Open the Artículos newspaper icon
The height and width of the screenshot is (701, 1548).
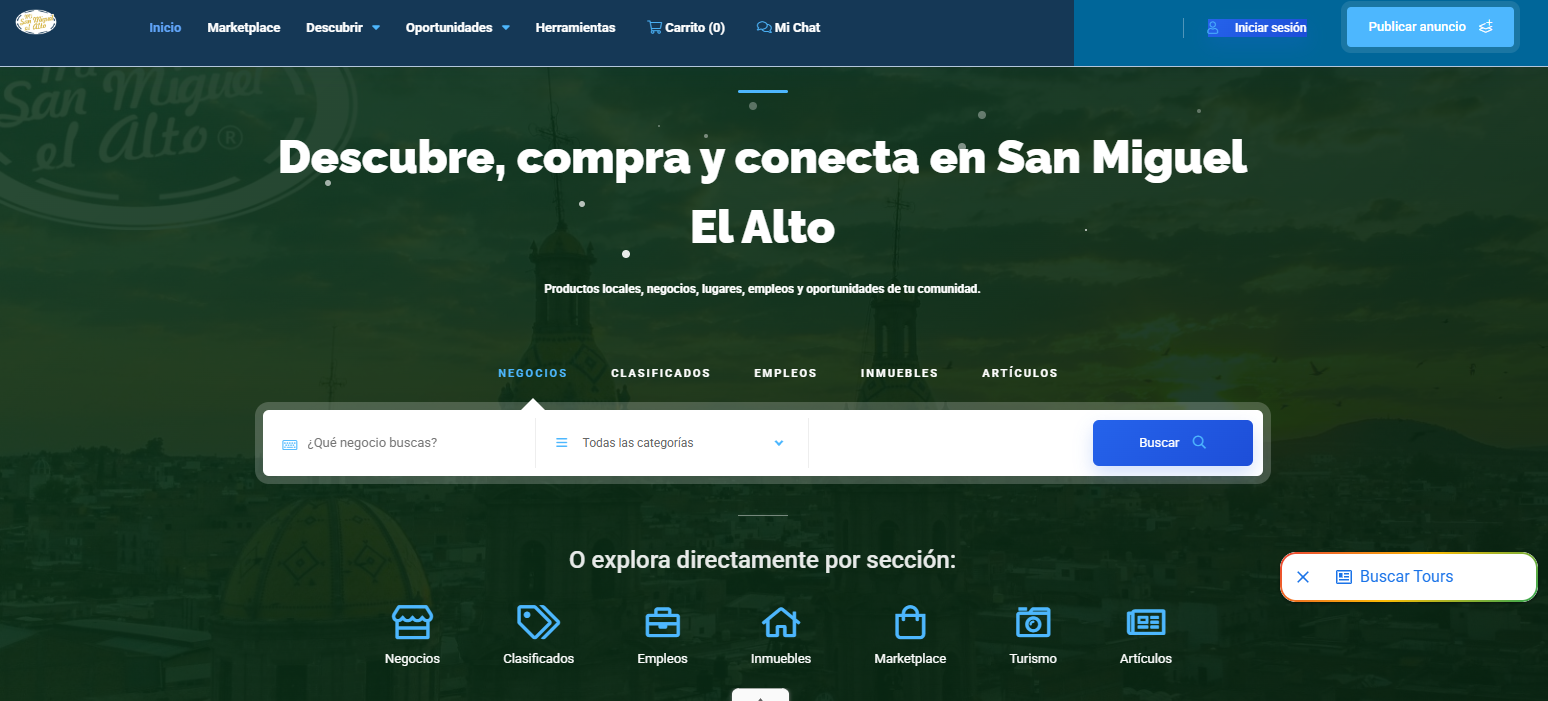1146,622
